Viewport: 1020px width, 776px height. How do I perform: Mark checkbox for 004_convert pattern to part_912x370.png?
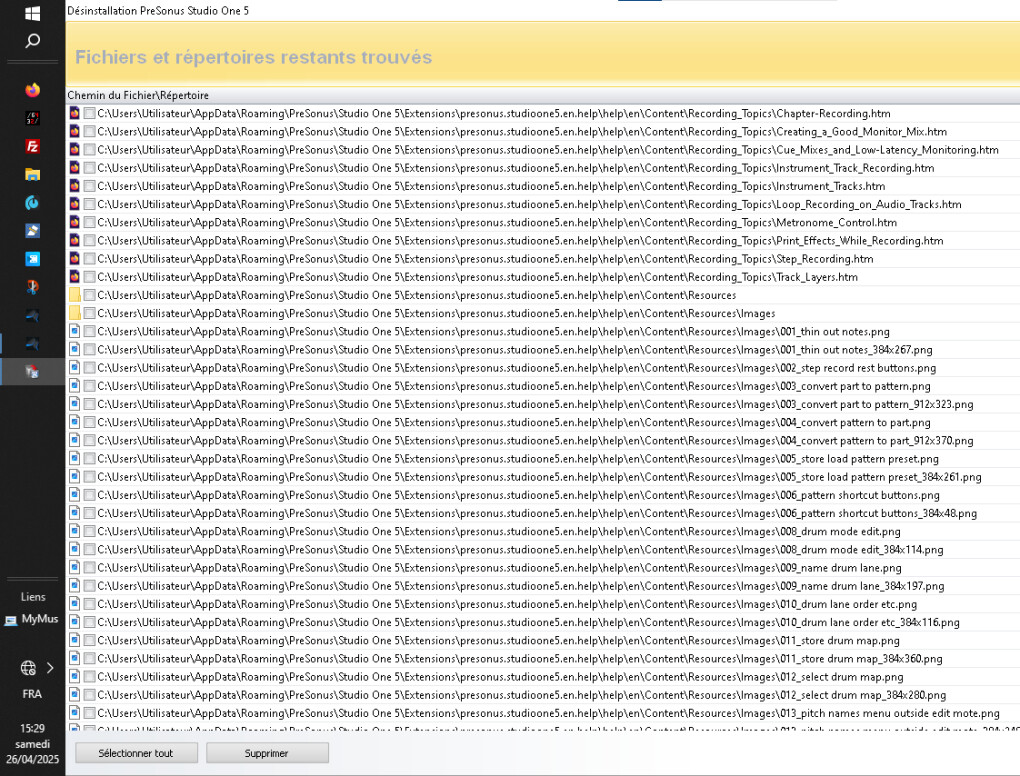tap(90, 440)
